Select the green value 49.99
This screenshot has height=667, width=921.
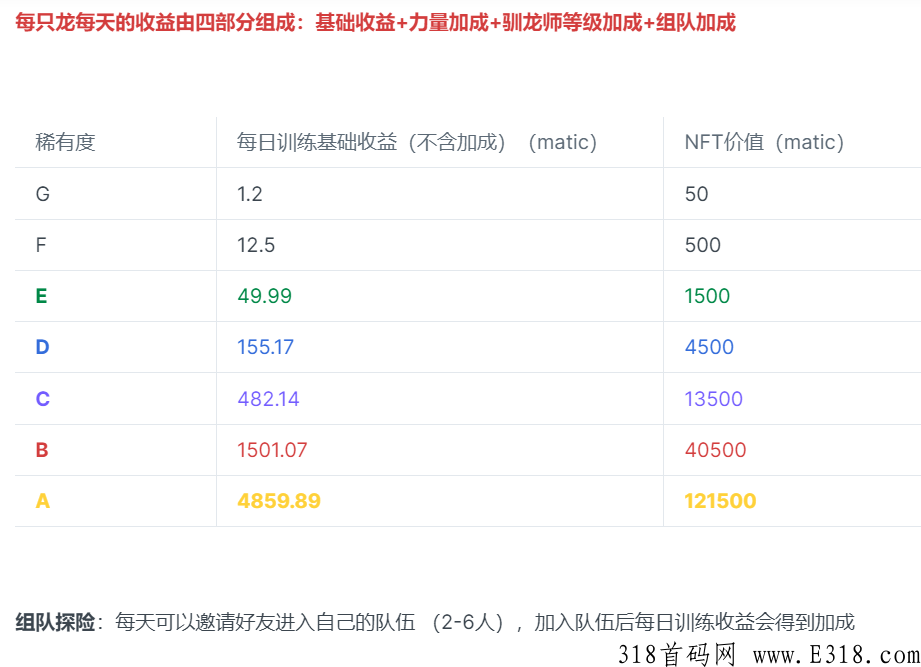(x=264, y=296)
